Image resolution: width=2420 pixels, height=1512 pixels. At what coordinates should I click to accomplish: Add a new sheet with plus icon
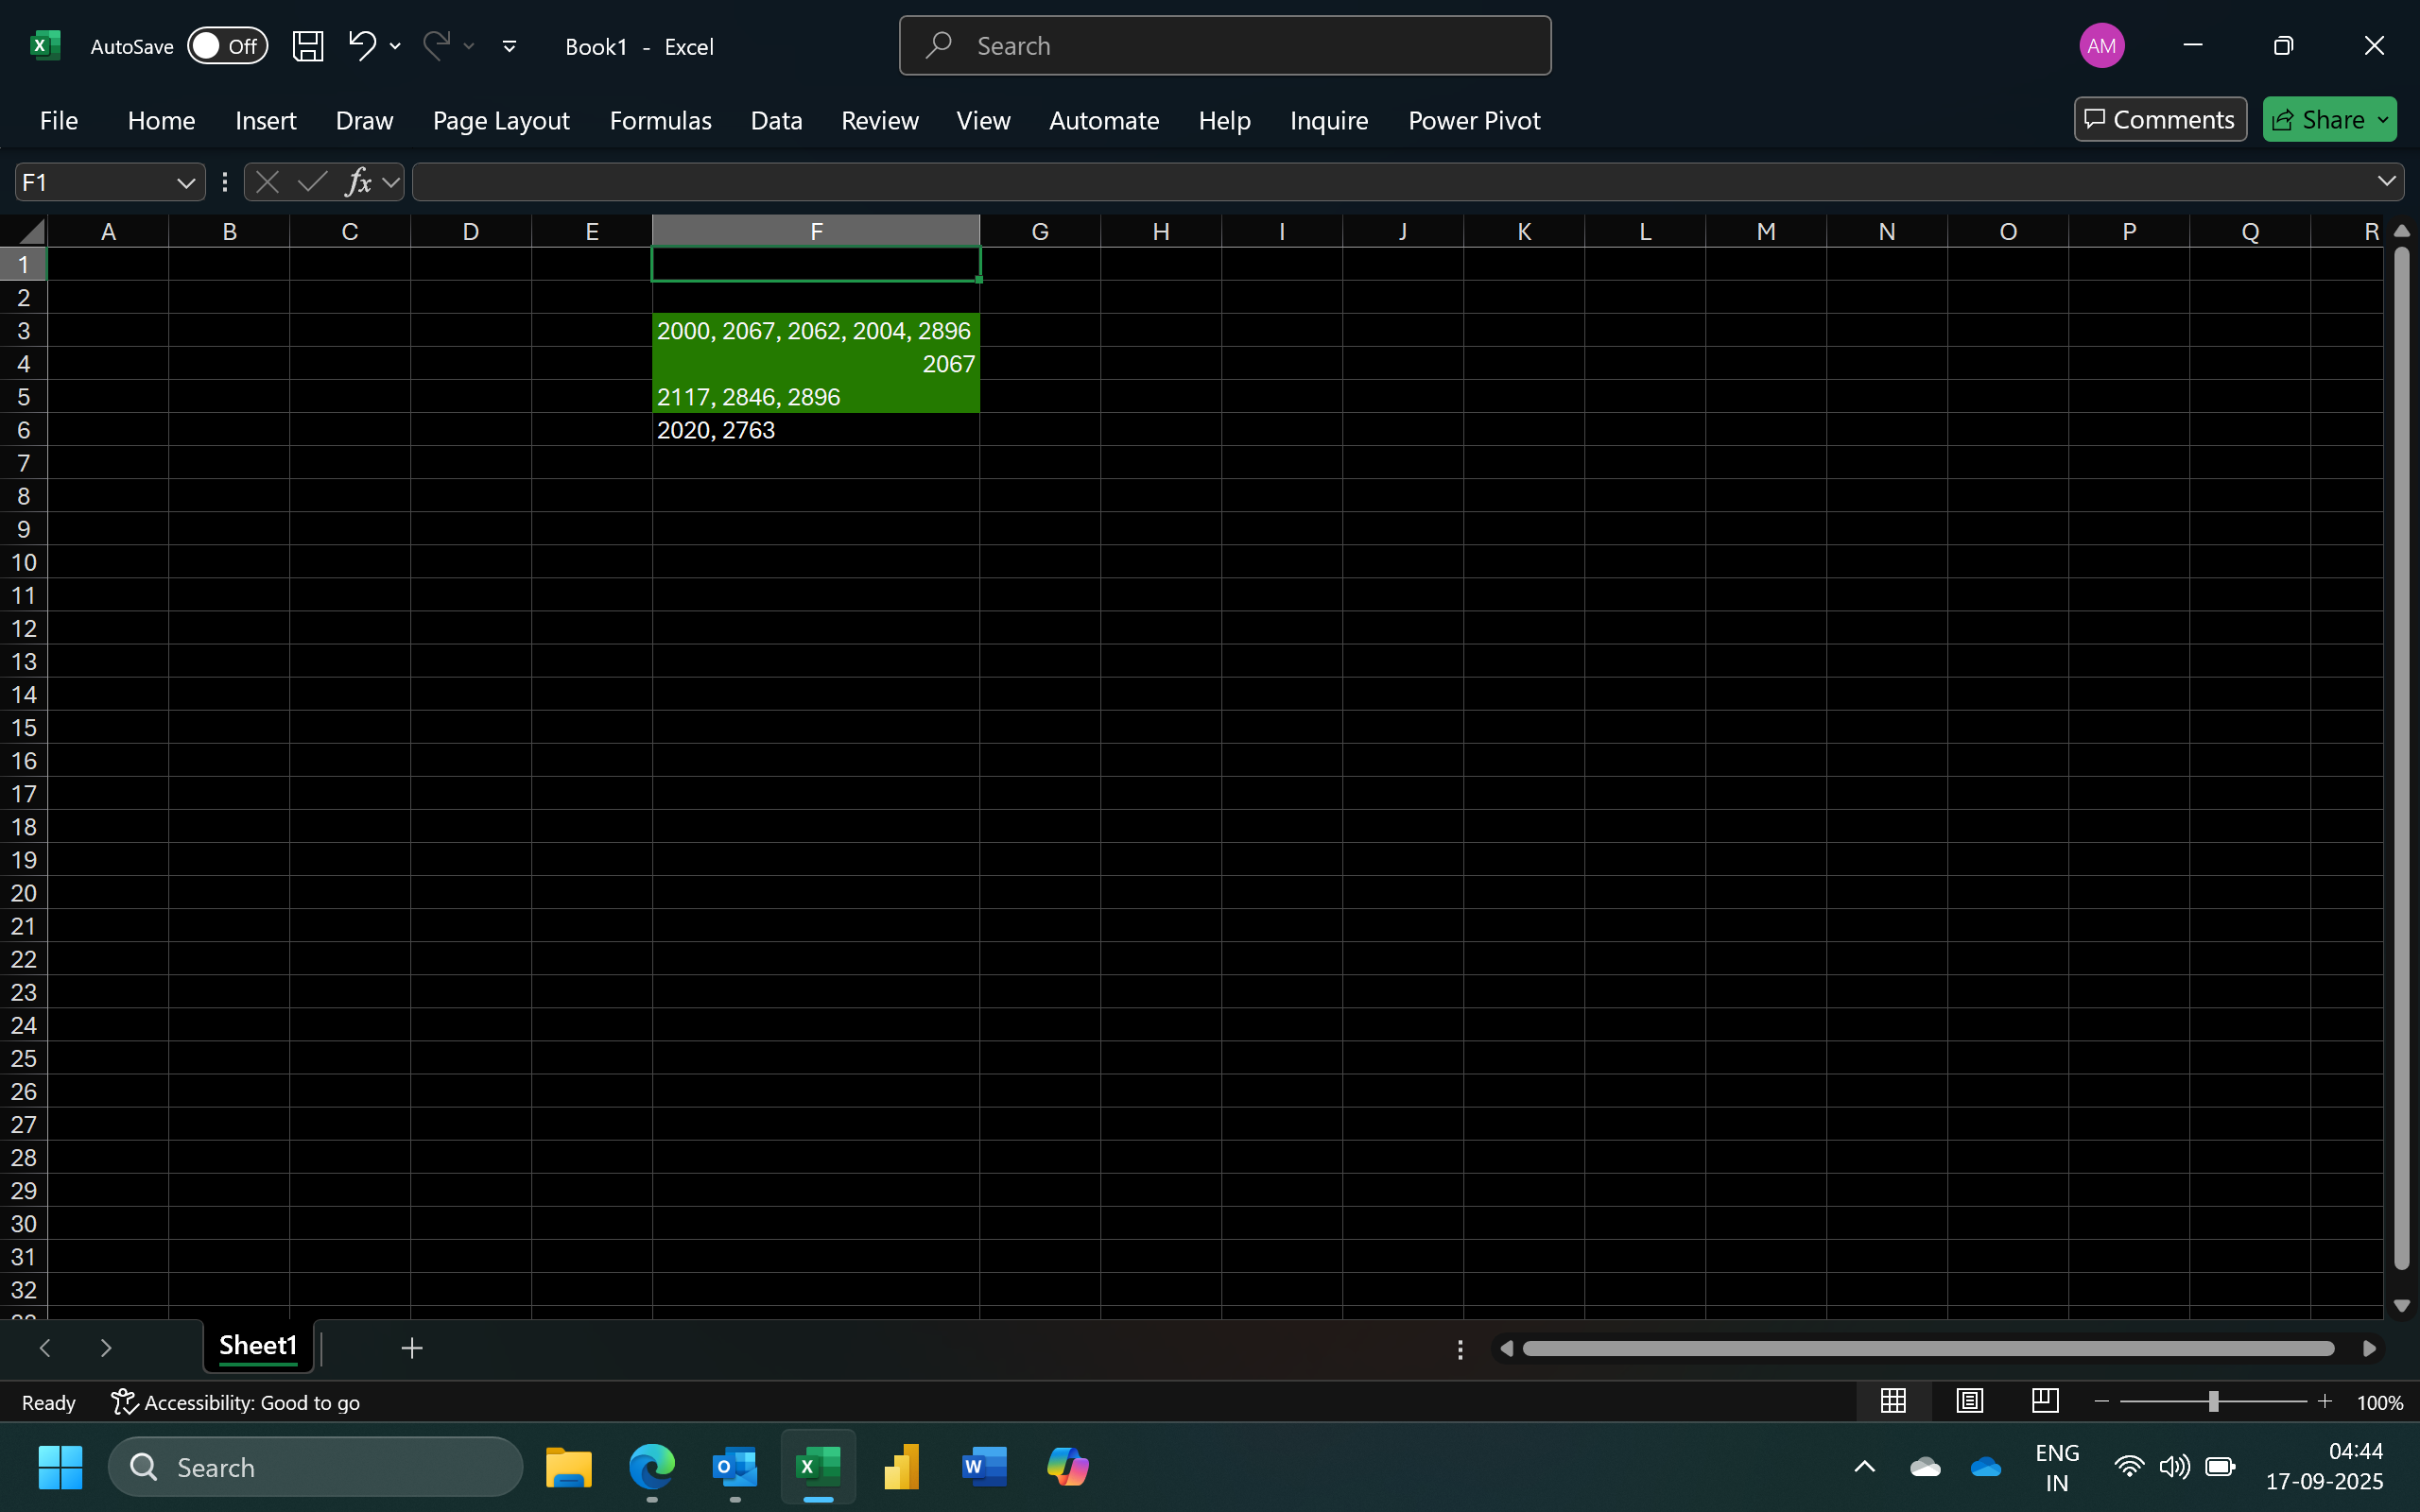click(x=411, y=1348)
